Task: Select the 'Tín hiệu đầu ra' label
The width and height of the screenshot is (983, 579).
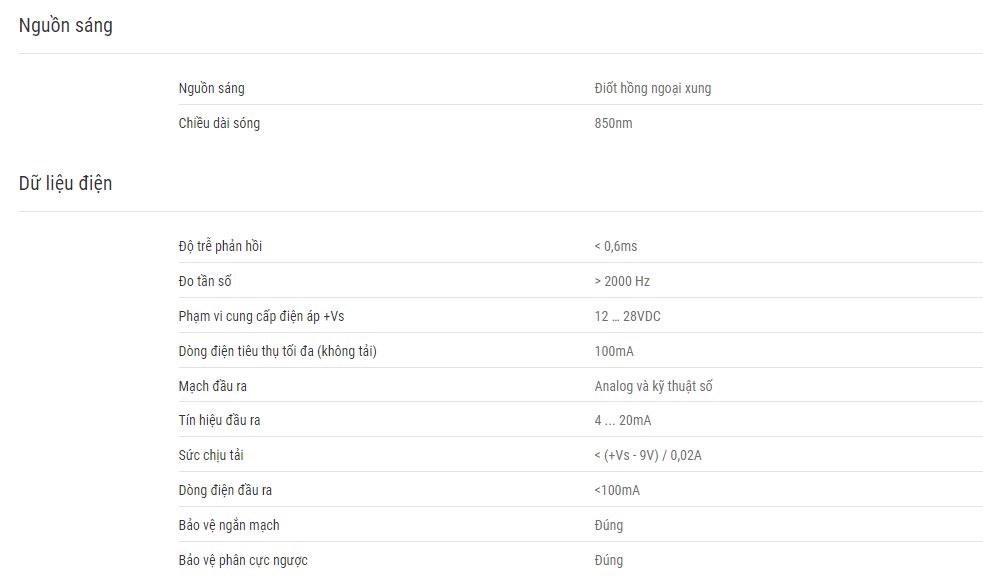Action: (x=219, y=420)
